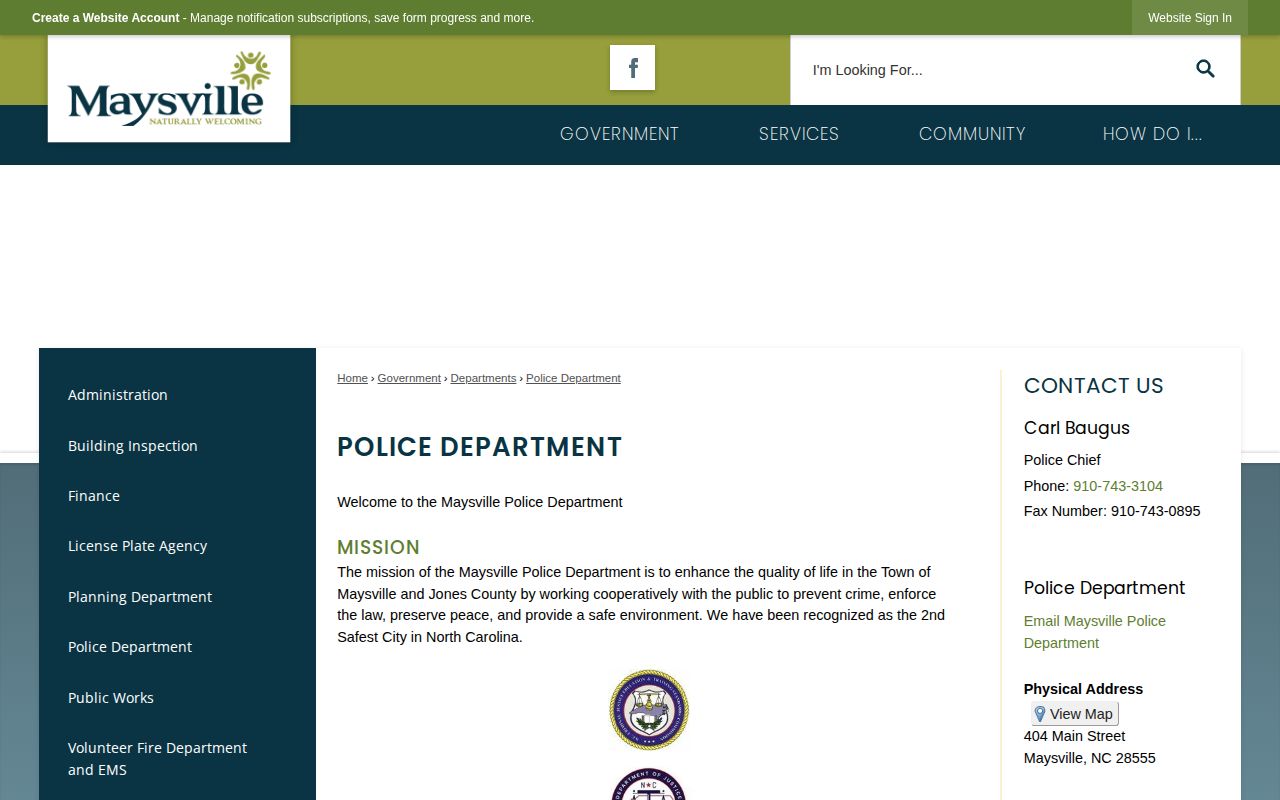Screen dimensions: 1280x800
Task: Open the Government menu
Action: point(619,134)
